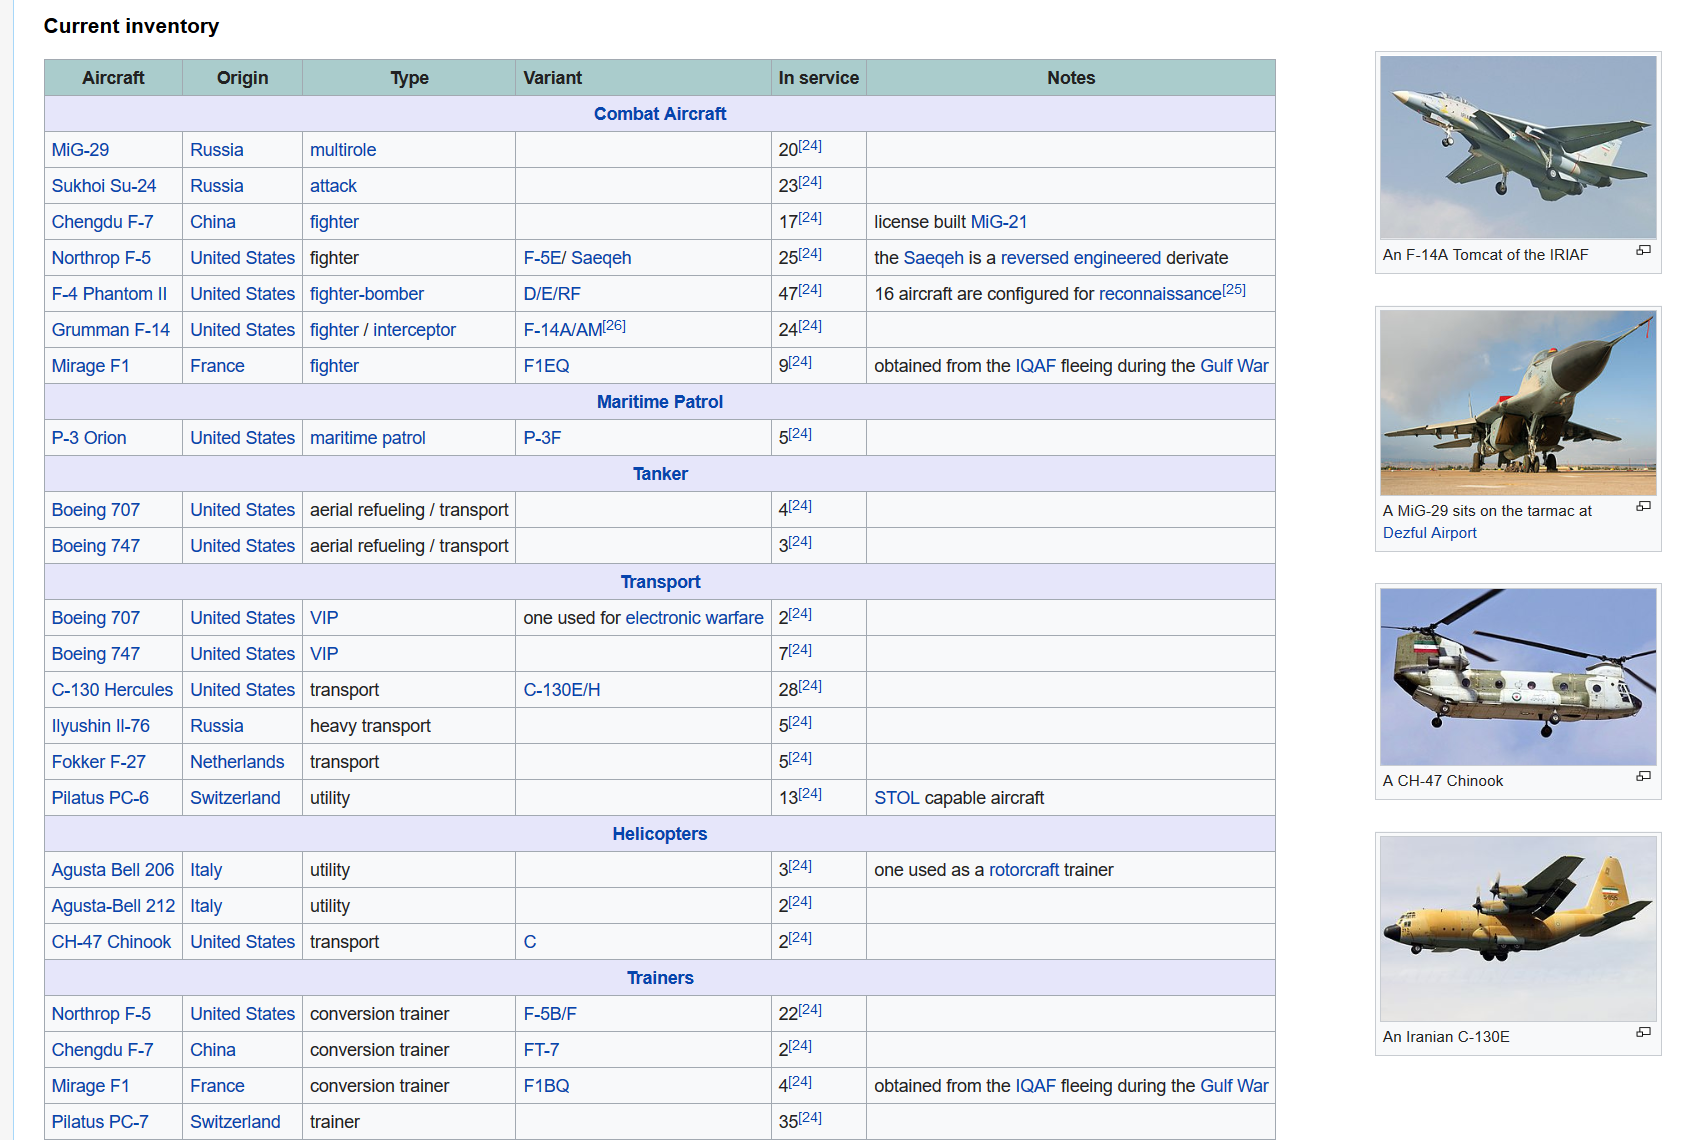The height and width of the screenshot is (1140, 1682).
Task: Open the electronic warfare link
Action: tap(694, 618)
